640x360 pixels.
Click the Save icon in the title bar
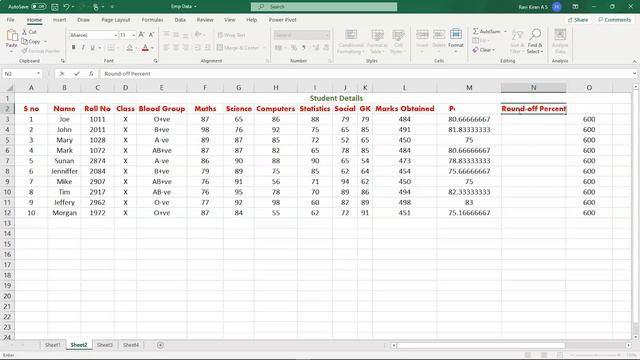pos(54,7)
